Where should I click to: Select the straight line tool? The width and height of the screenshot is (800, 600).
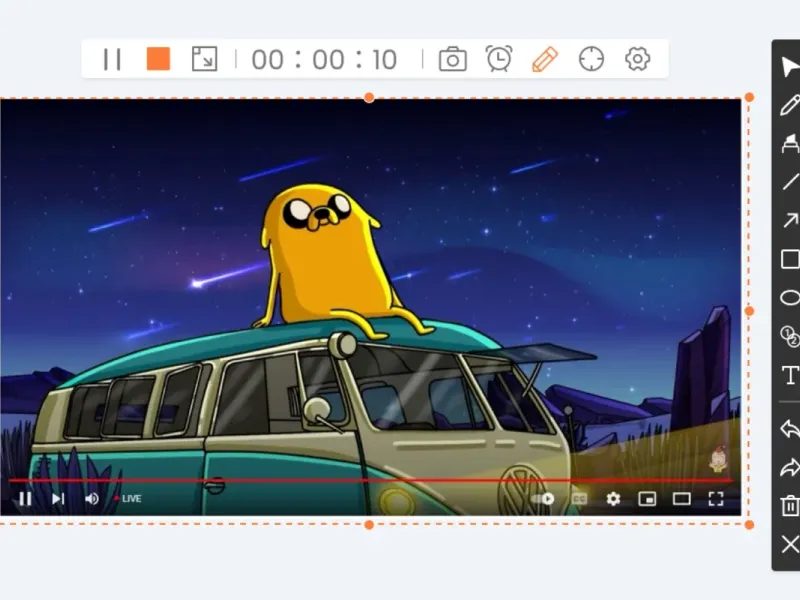point(790,182)
